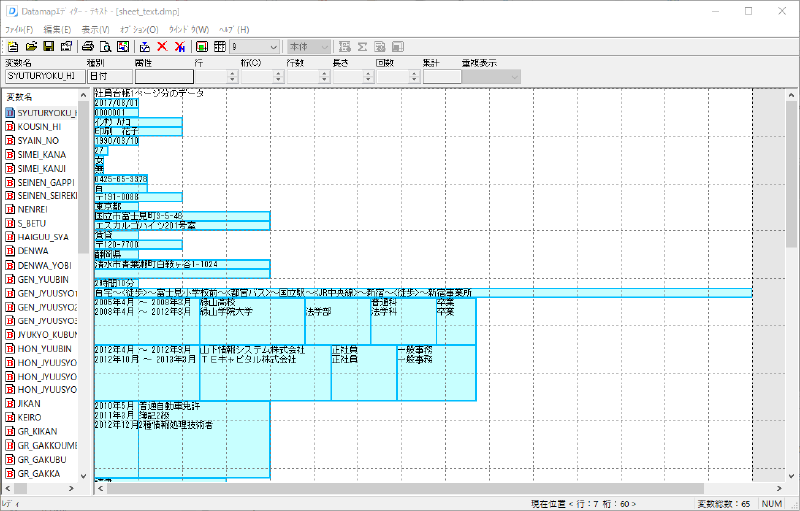This screenshot has height=511, width=800.
Task: Select the DENWA variable in the list
Action: (x=33, y=250)
